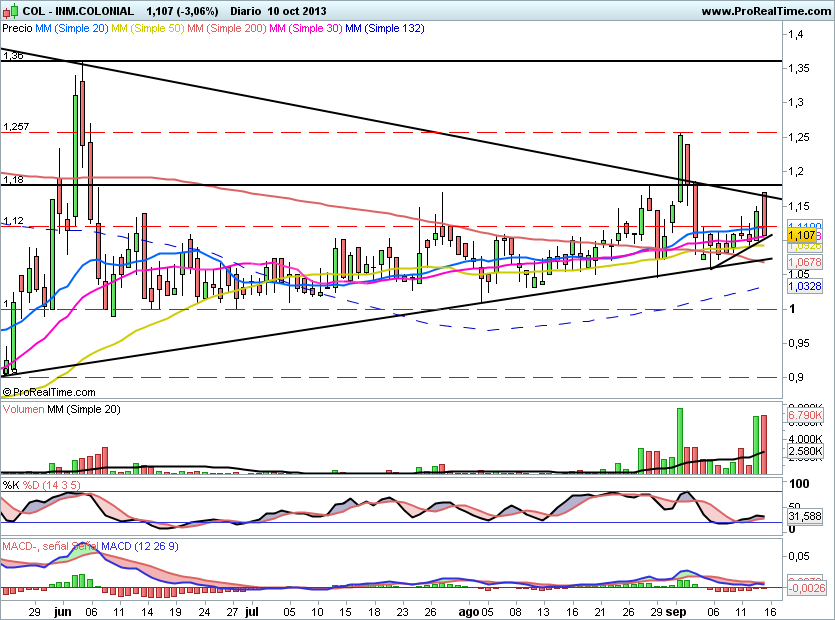Image resolution: width=835 pixels, height=620 pixels.
Task: Click the 1,107 current price tag
Action: tap(804, 235)
